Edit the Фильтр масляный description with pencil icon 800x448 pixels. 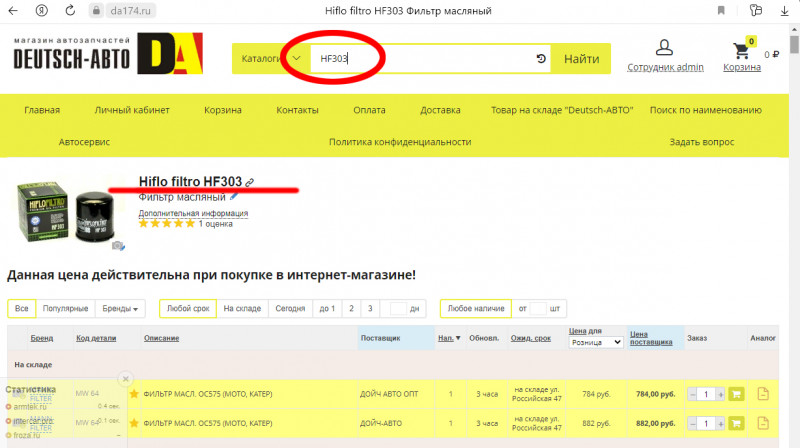click(x=234, y=196)
